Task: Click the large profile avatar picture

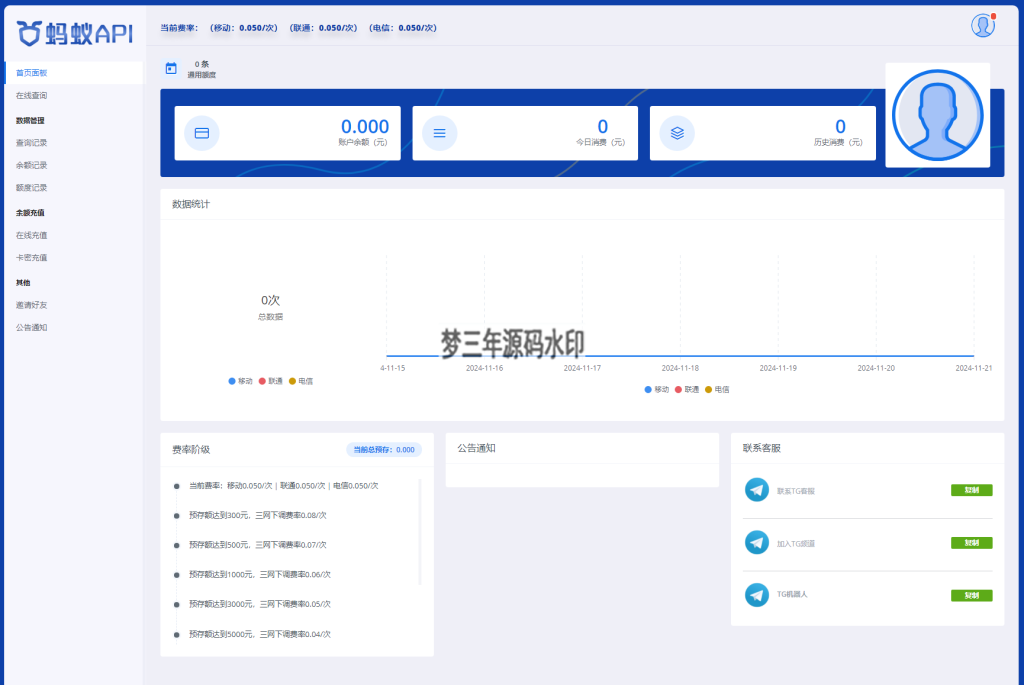Action: [x=938, y=115]
